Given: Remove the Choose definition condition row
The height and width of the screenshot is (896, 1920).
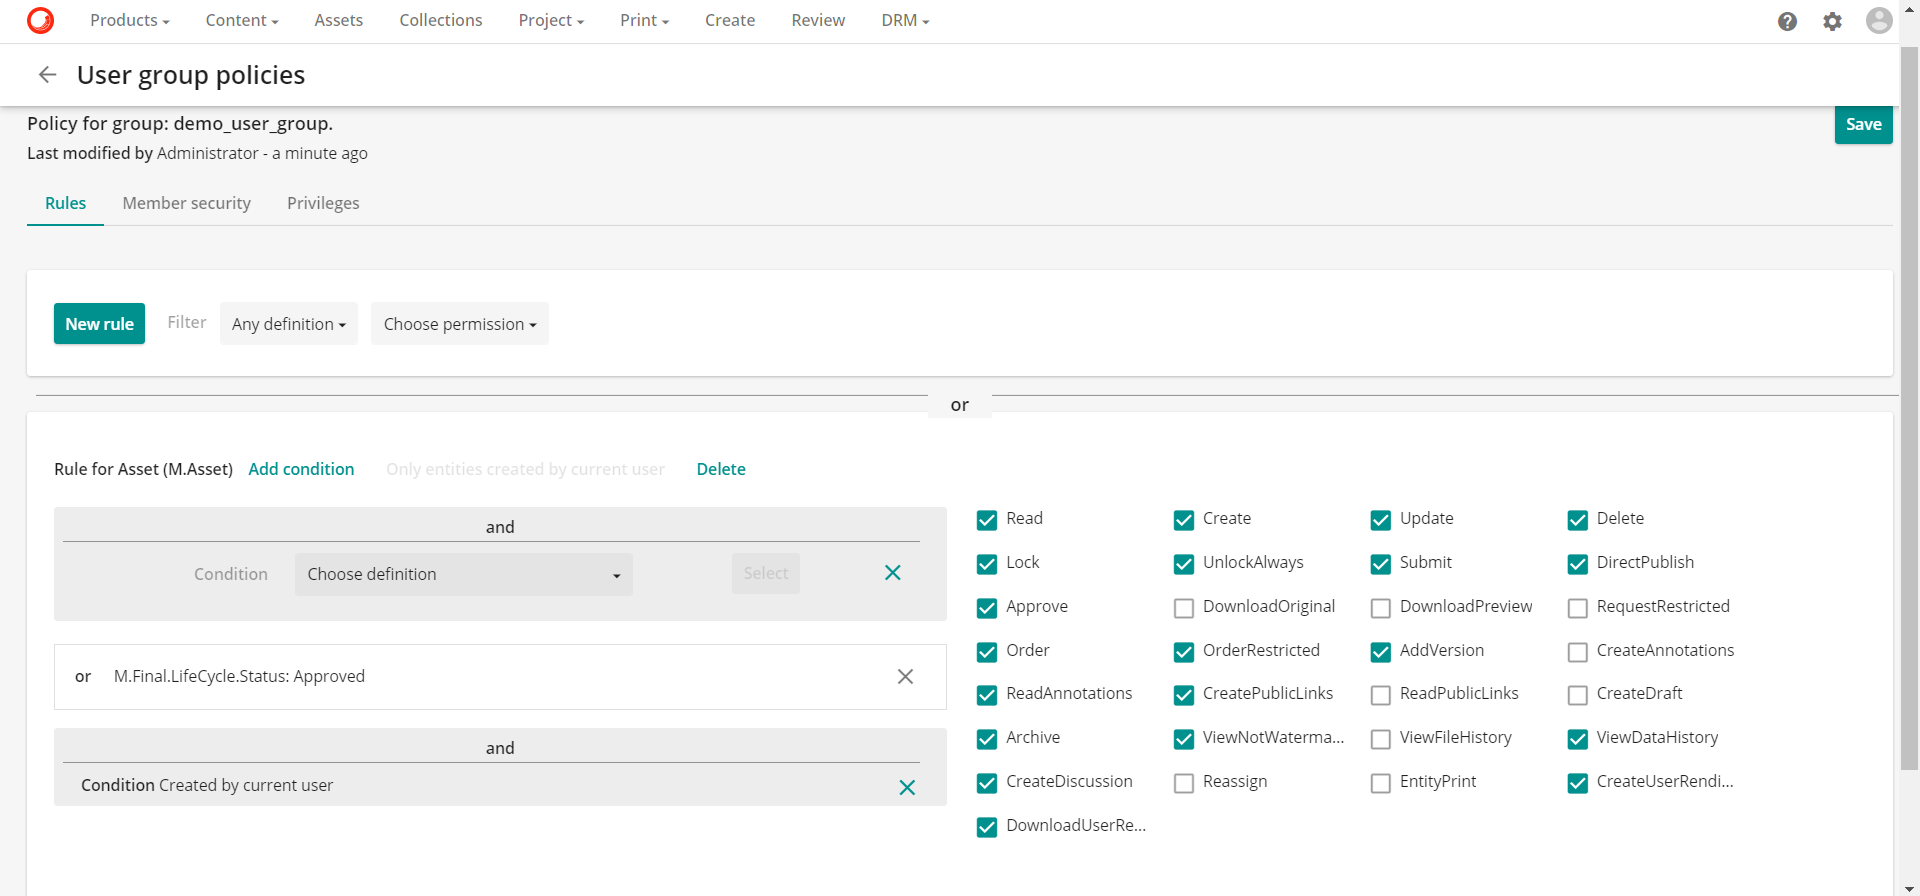Looking at the screenshot, I should (x=893, y=573).
